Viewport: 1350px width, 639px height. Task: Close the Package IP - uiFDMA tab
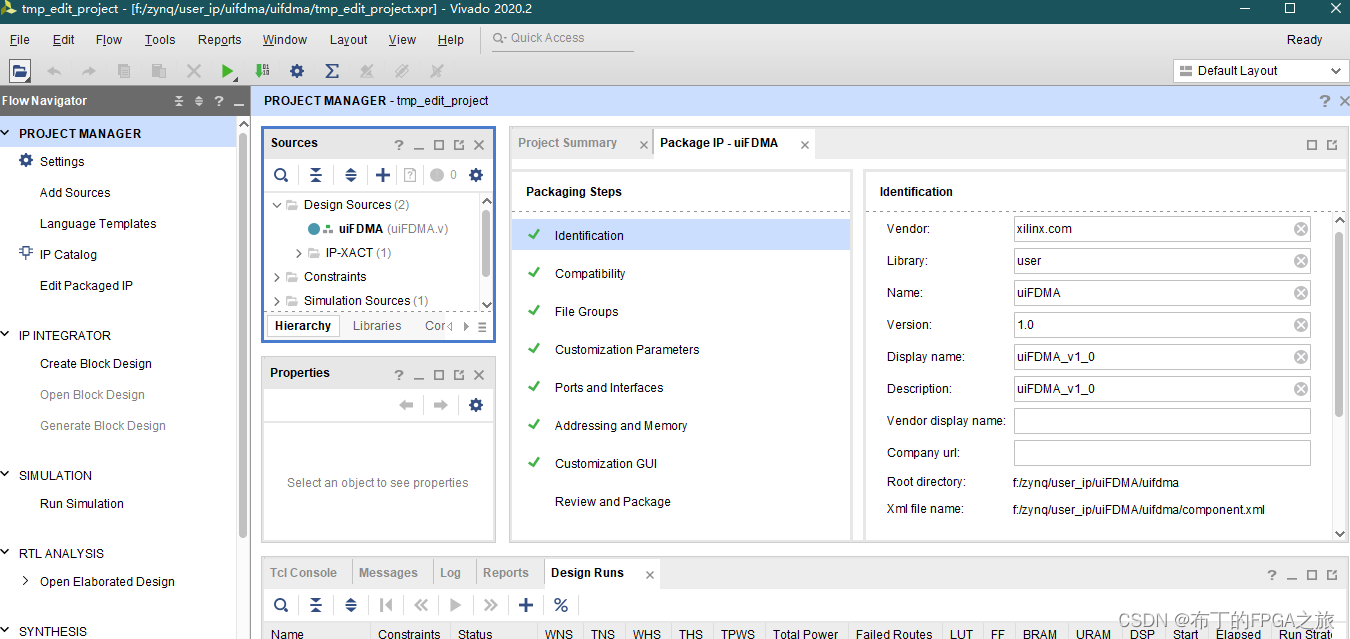[x=805, y=145]
